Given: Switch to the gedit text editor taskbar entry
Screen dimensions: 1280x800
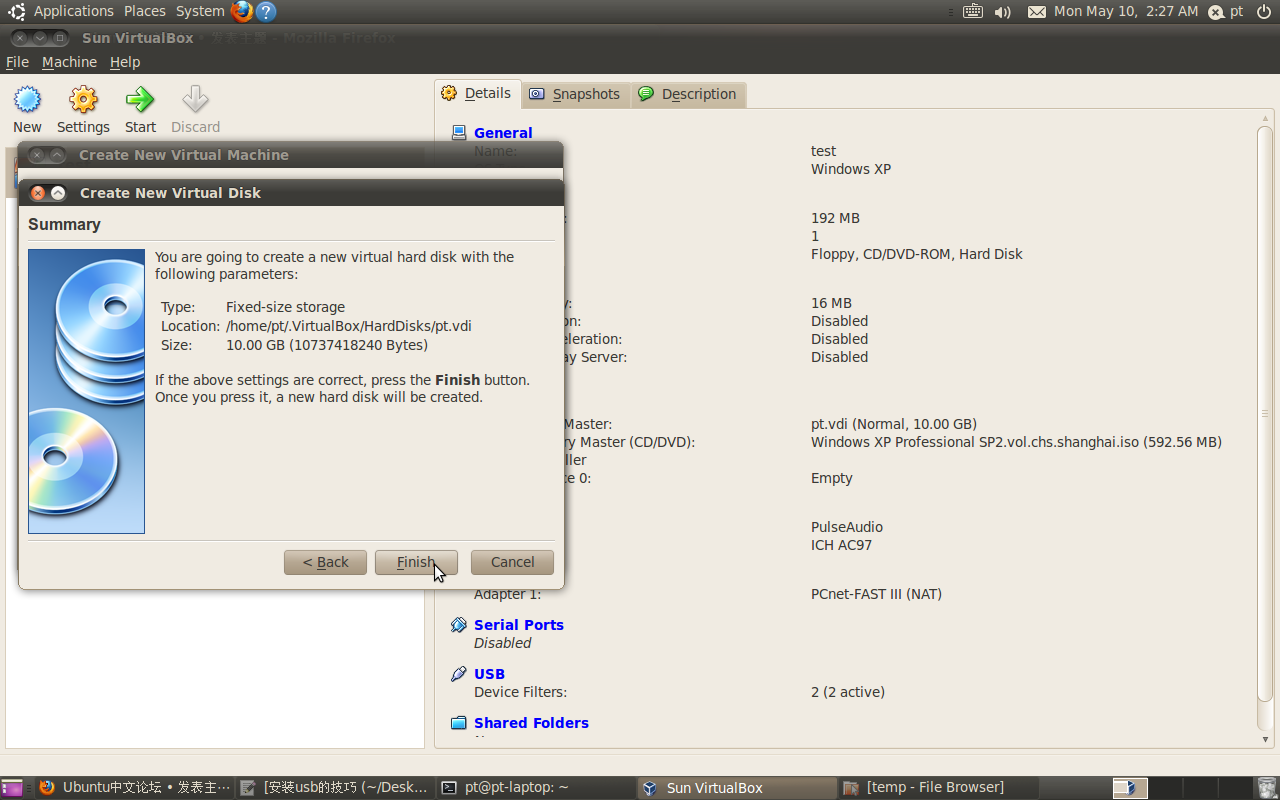Looking at the screenshot, I should (x=336, y=788).
